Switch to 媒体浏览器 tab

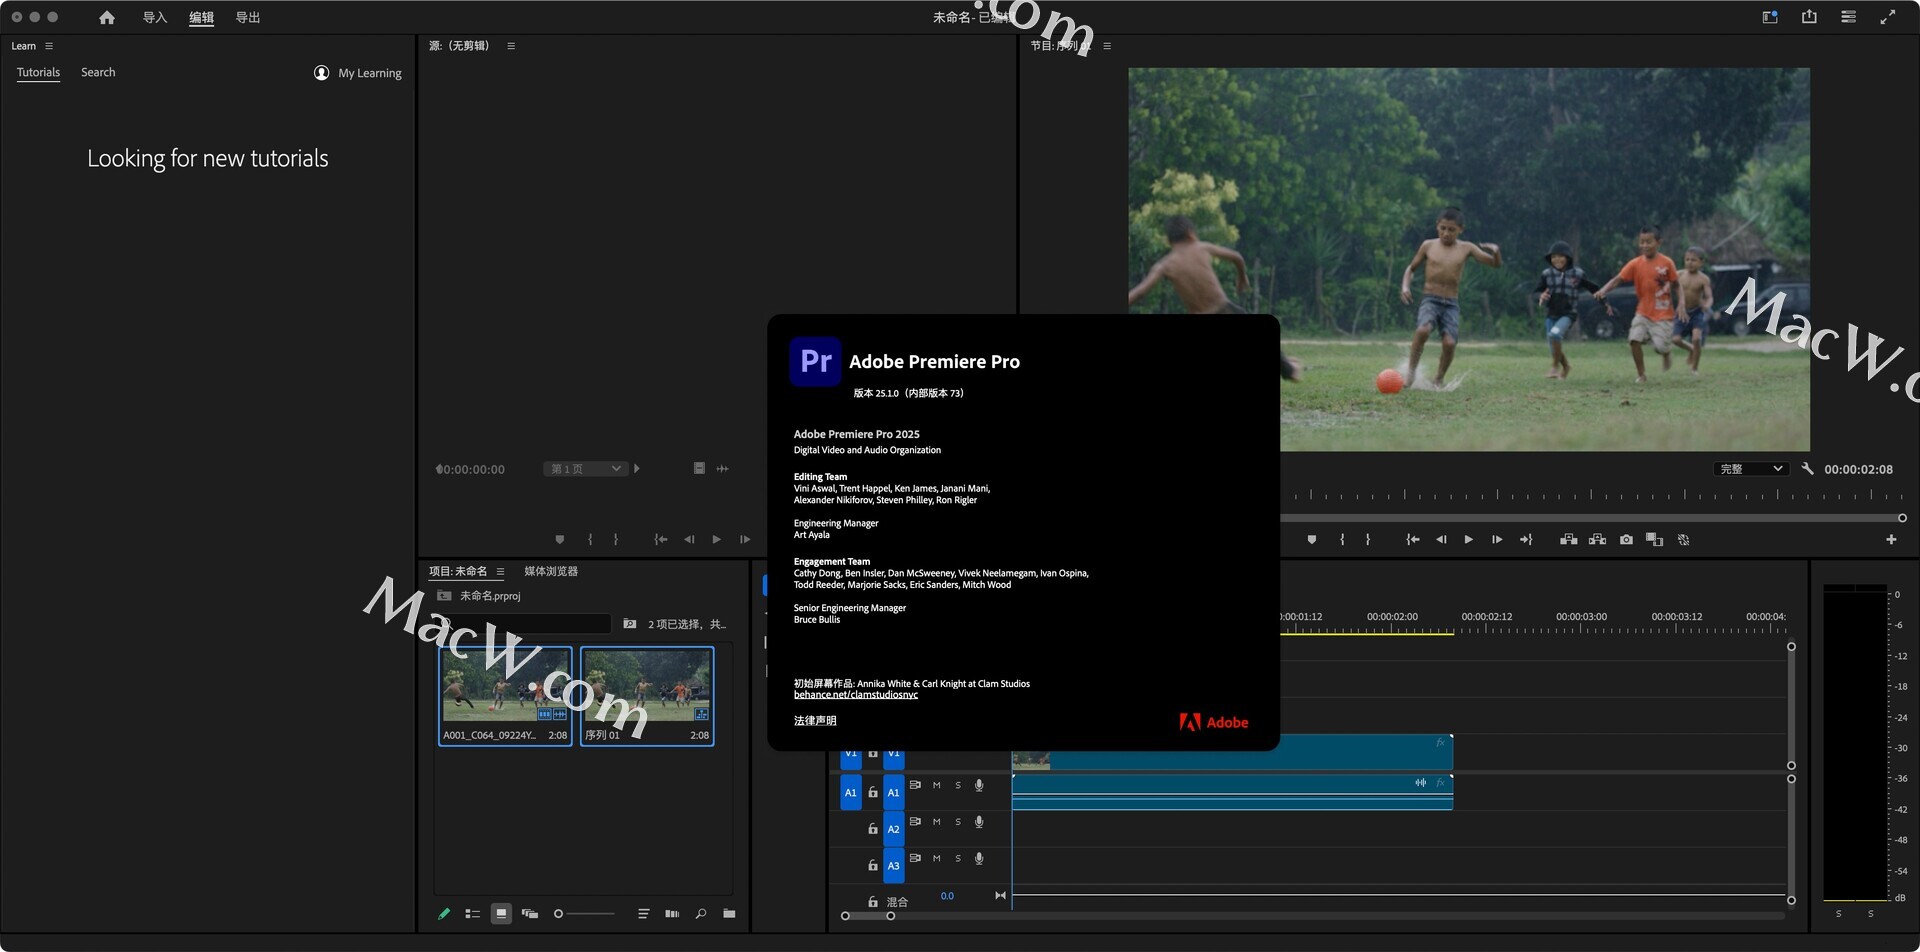(551, 571)
